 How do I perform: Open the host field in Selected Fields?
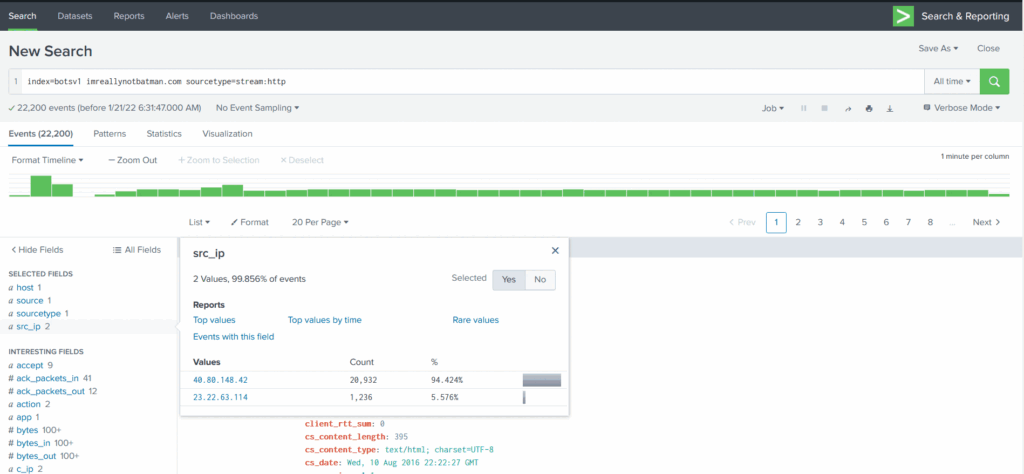click(25, 287)
